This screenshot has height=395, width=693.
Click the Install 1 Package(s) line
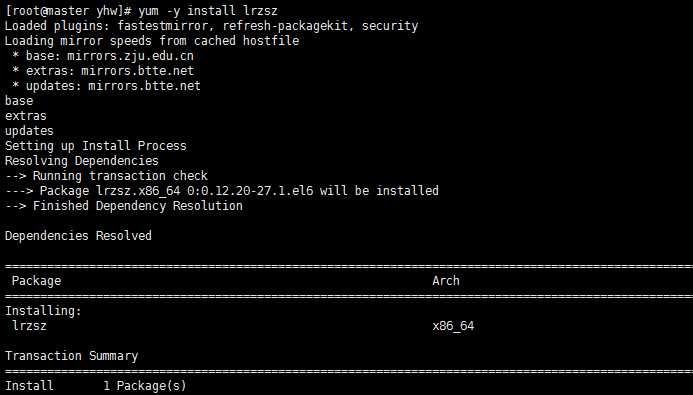95,386
